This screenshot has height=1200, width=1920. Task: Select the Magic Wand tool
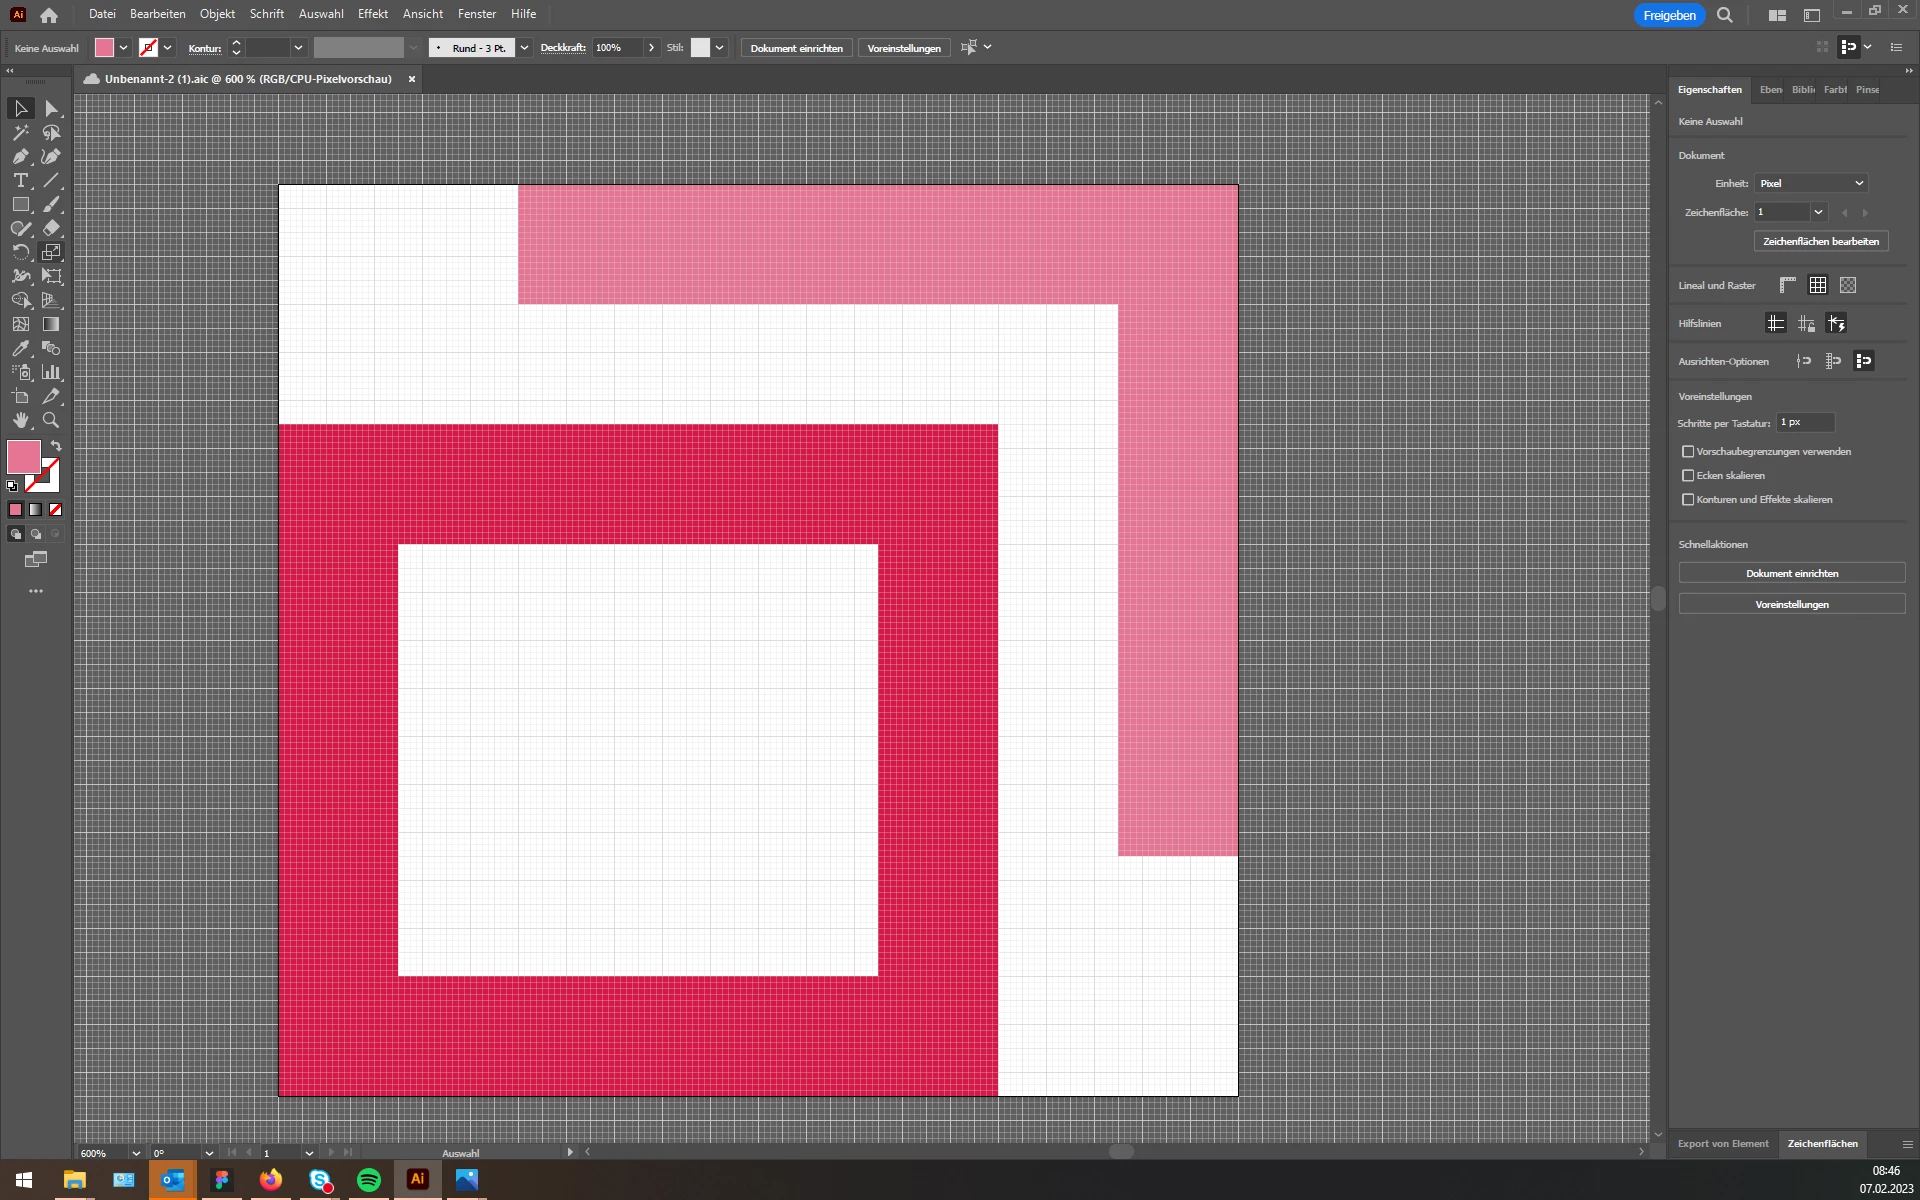(x=21, y=132)
